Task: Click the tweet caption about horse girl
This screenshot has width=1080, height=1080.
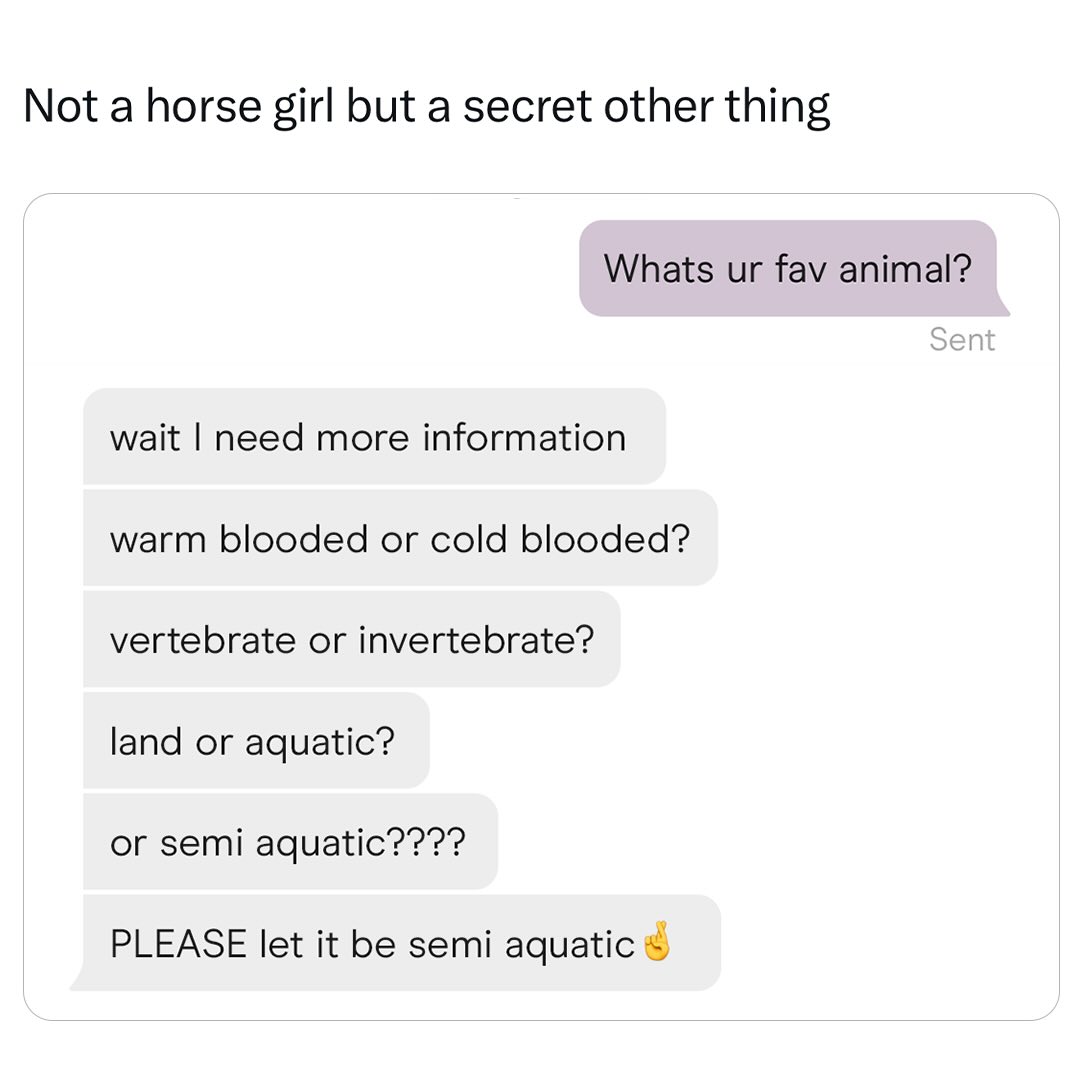Action: click(426, 107)
